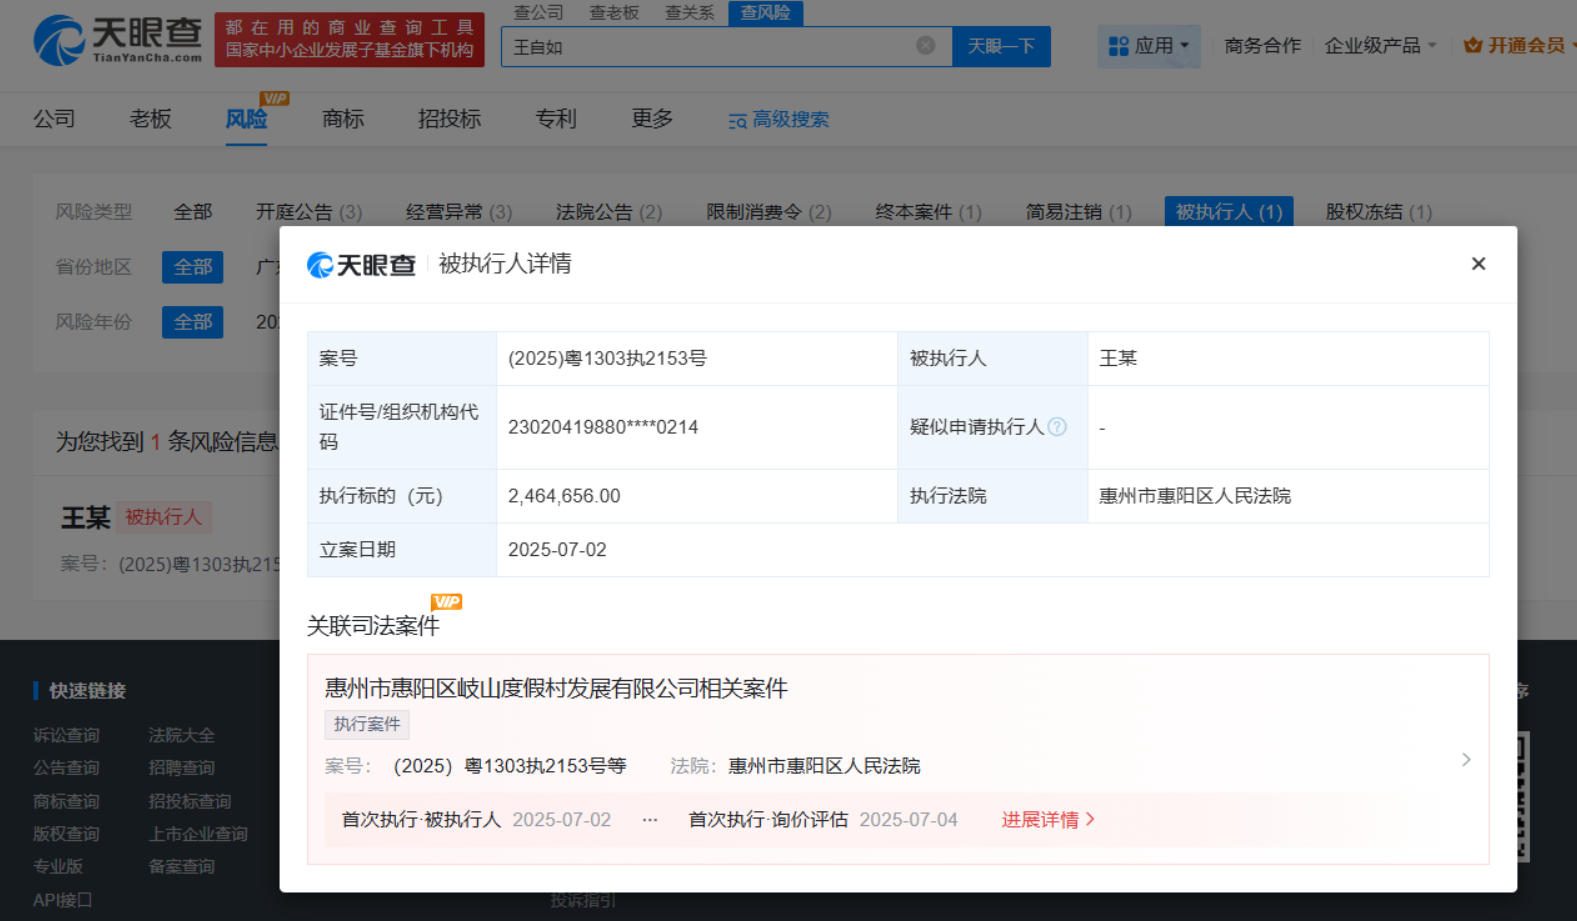Viewport: 1577px width, 921px height.
Task: Click the 王某 result name in the list
Action: tap(85, 517)
